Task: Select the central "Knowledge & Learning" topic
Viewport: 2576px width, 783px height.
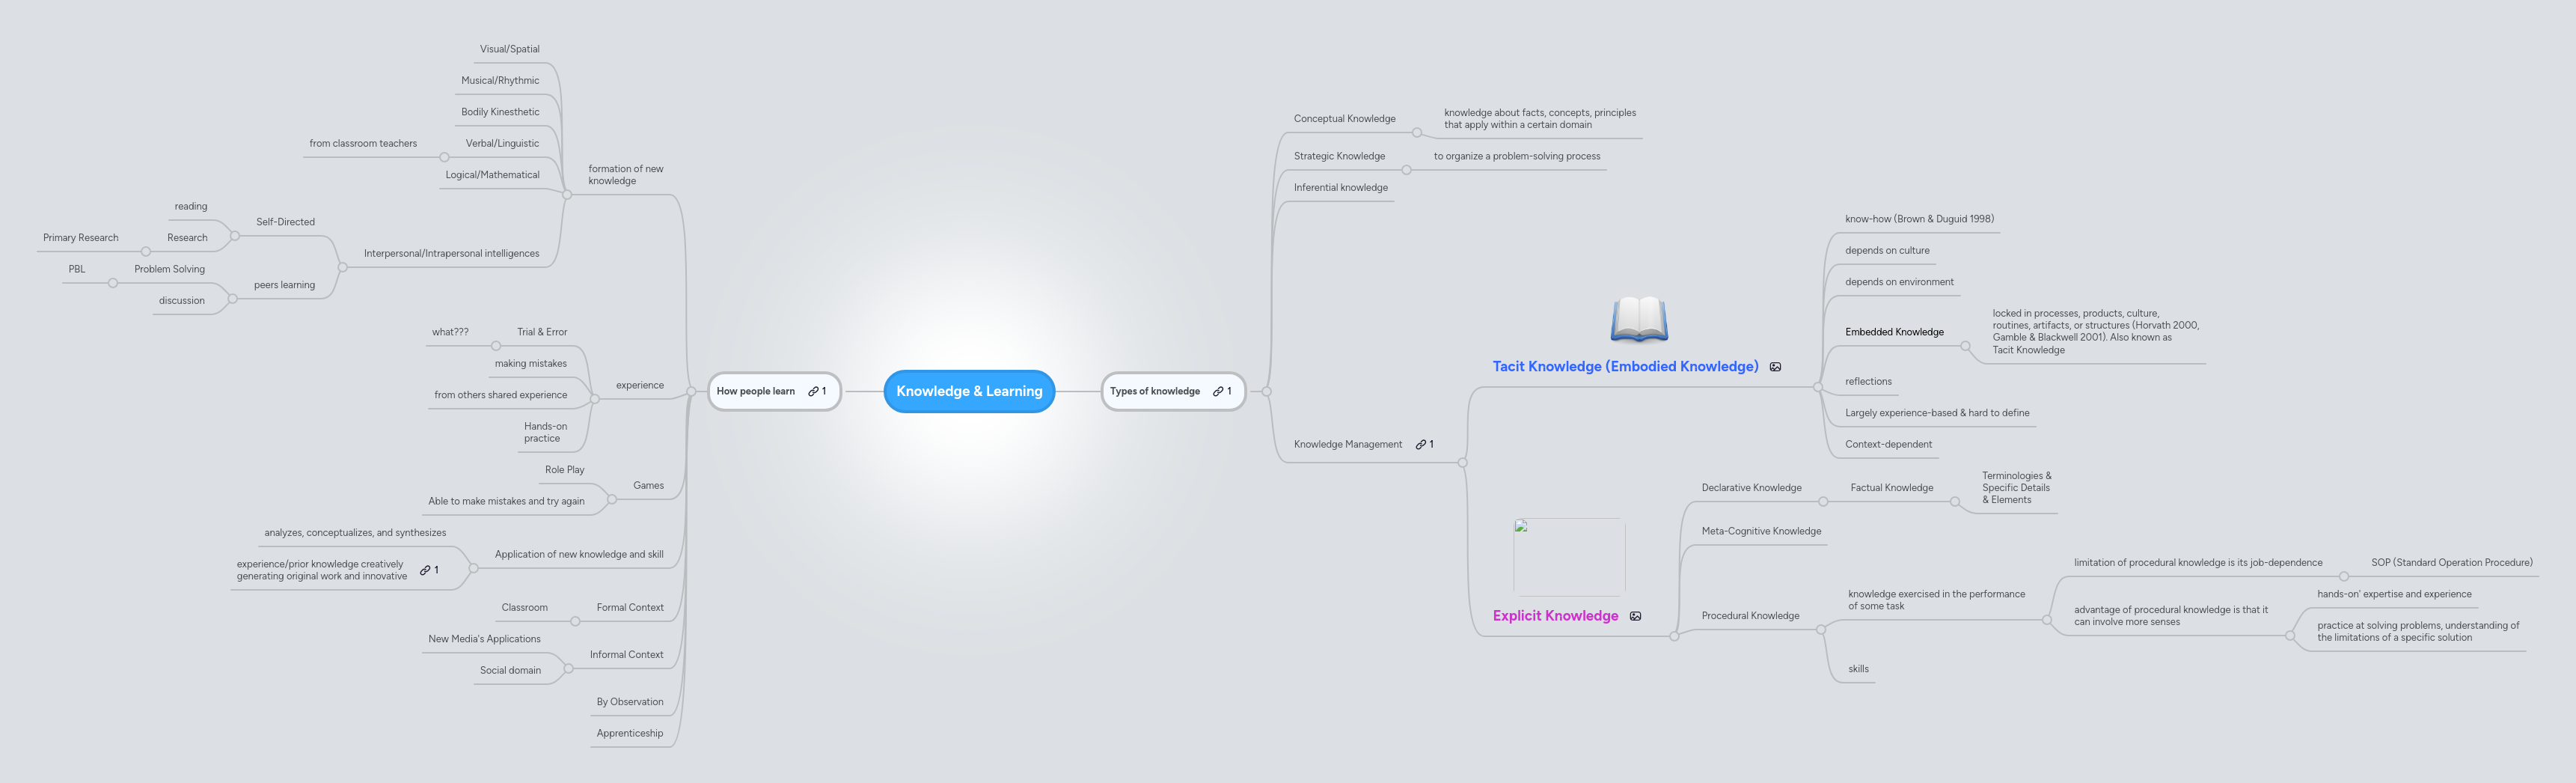Action: [968, 391]
